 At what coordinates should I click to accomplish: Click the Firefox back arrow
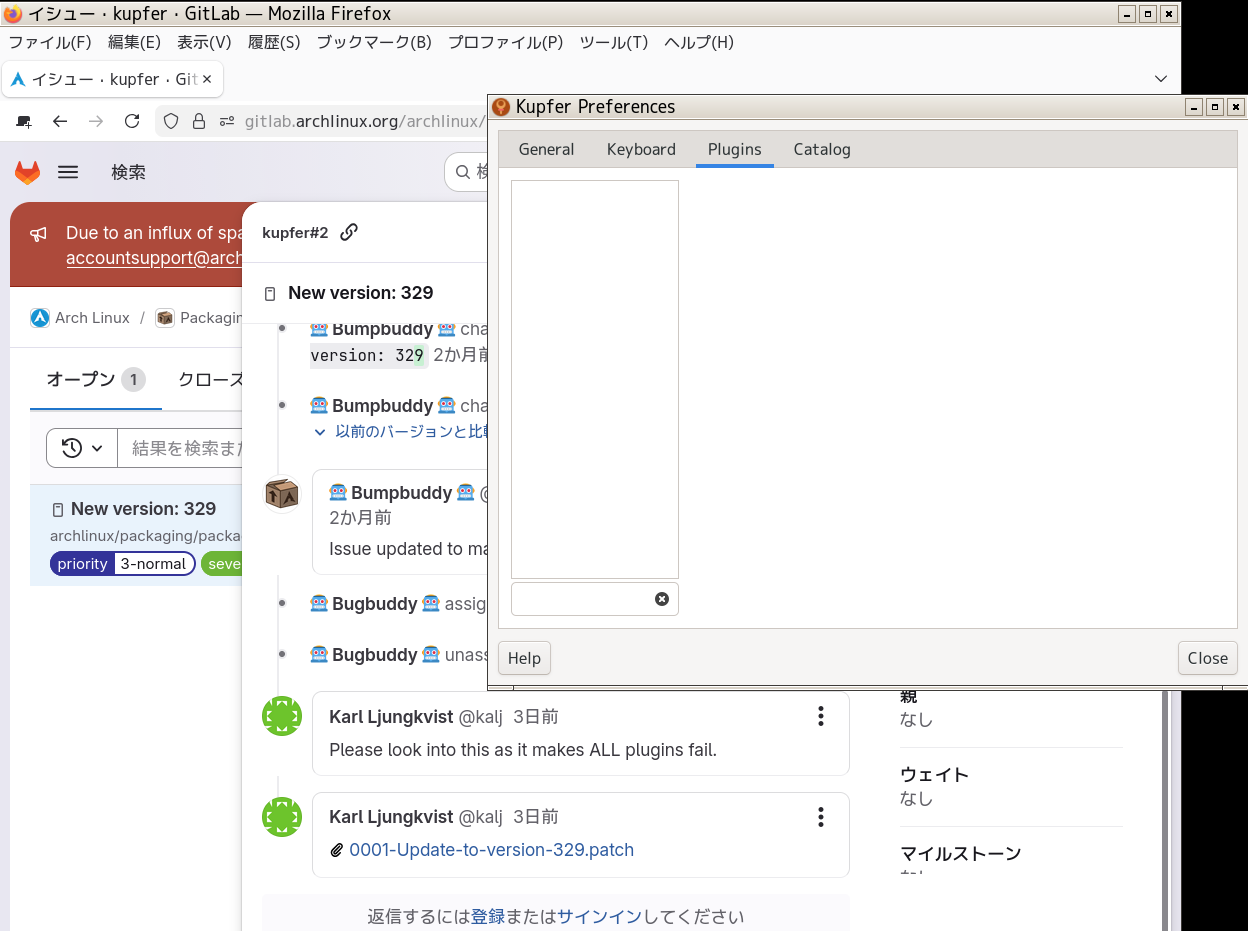point(60,121)
